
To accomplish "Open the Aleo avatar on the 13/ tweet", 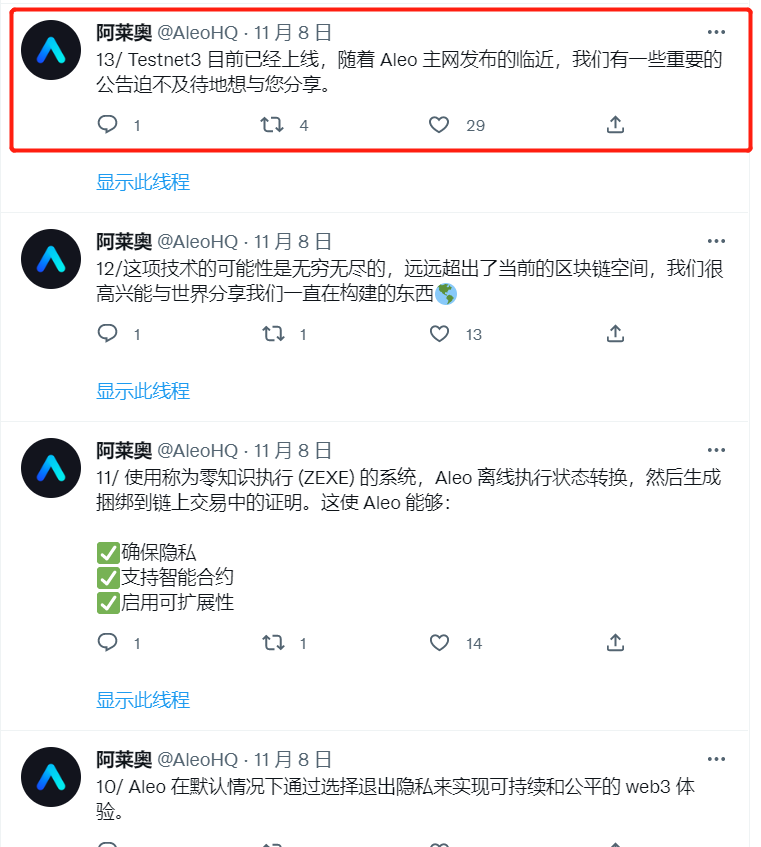I will coord(51,50).
